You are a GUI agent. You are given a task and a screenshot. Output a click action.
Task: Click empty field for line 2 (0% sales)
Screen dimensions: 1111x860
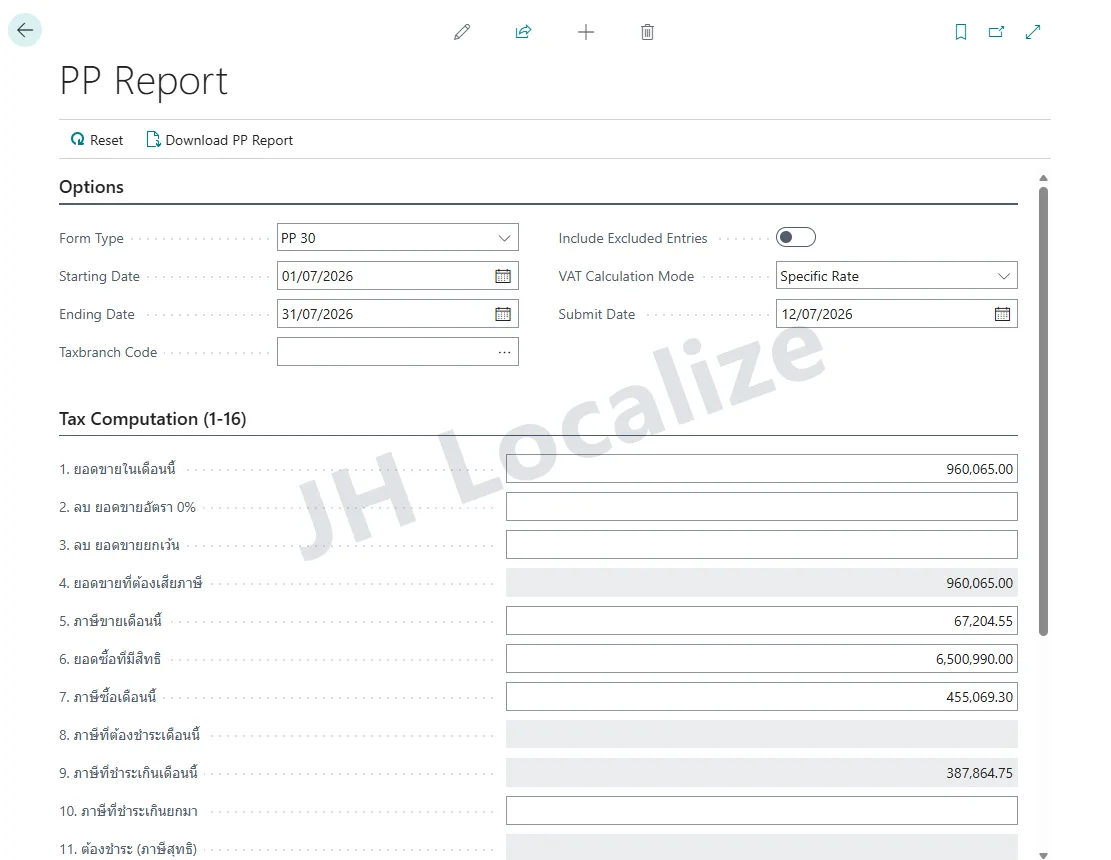click(762, 507)
